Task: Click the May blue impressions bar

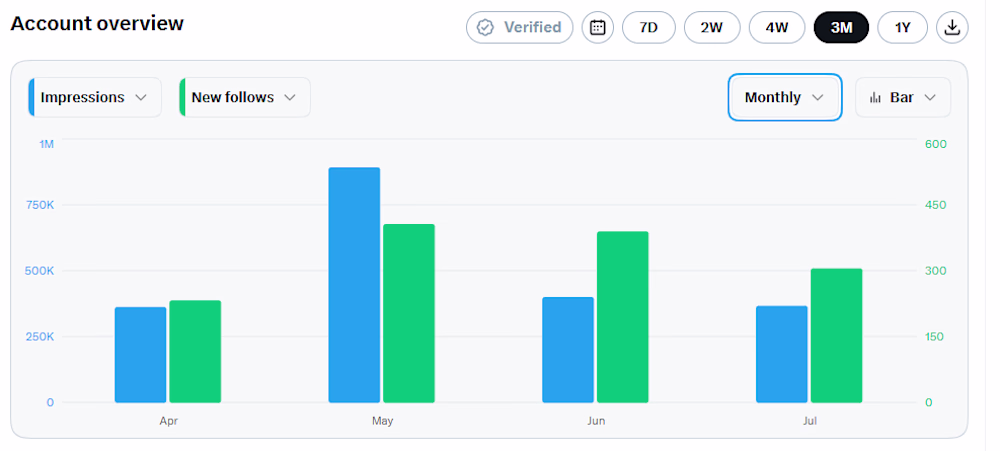Action: [354, 285]
